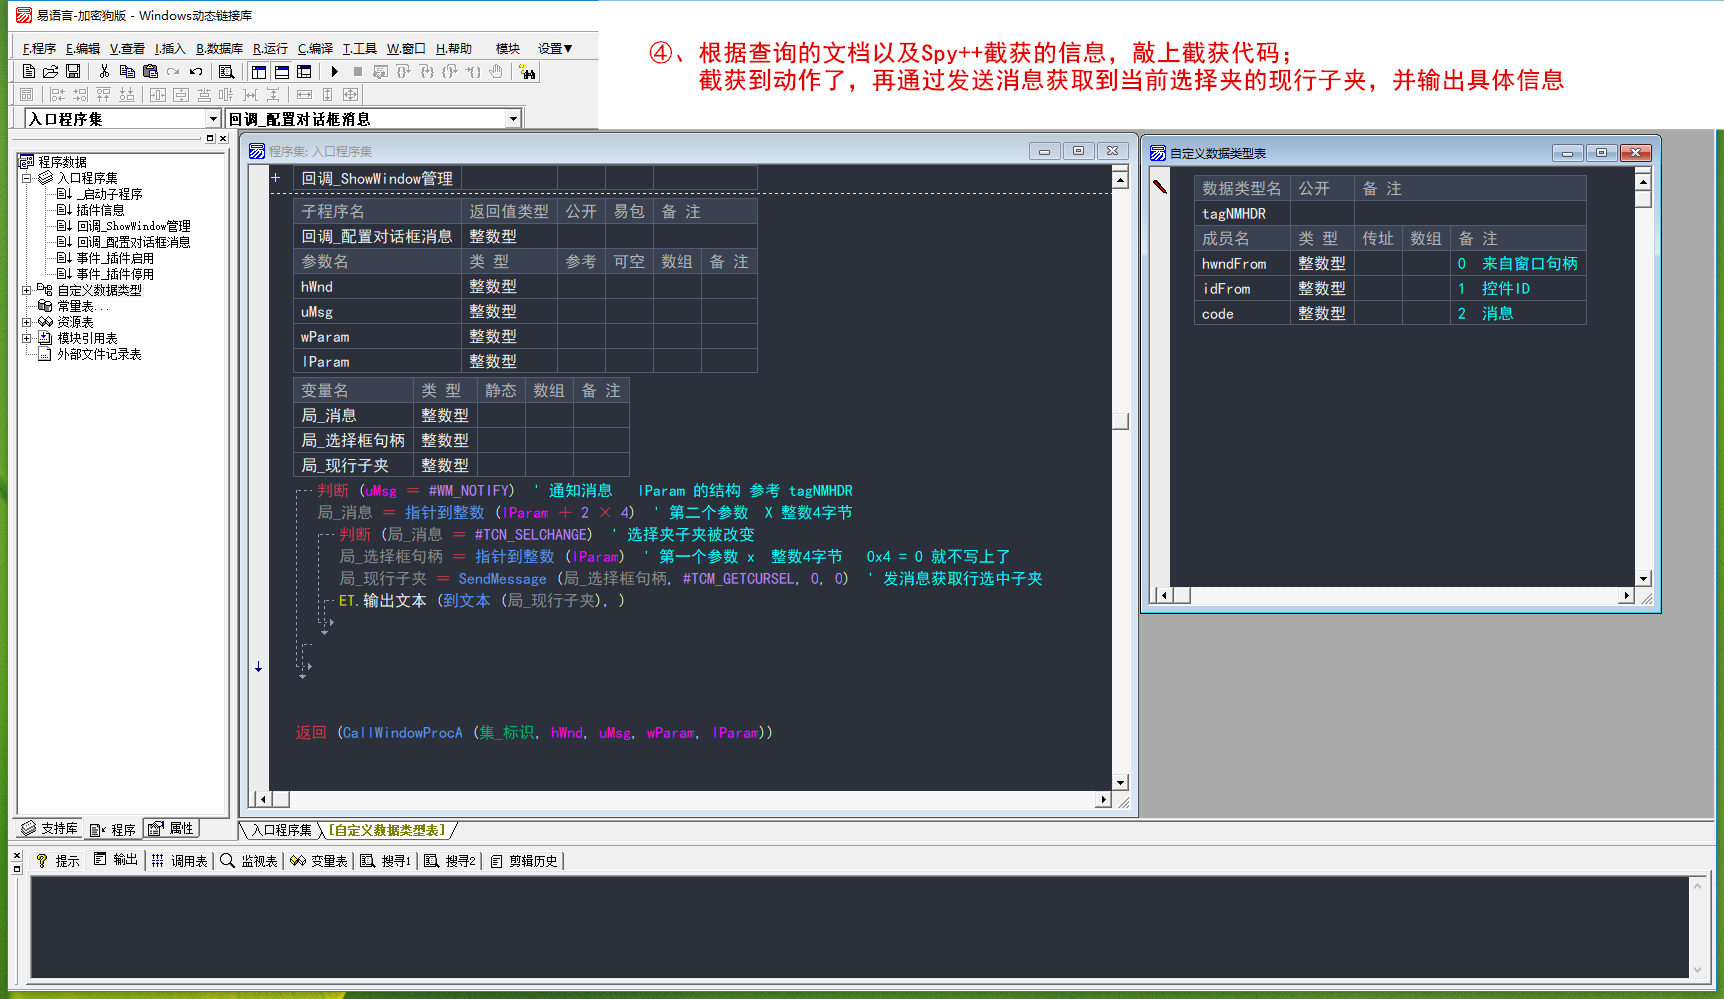Switch to the 监视表 output tab
The height and width of the screenshot is (999, 1724).
pyautogui.click(x=249, y=861)
